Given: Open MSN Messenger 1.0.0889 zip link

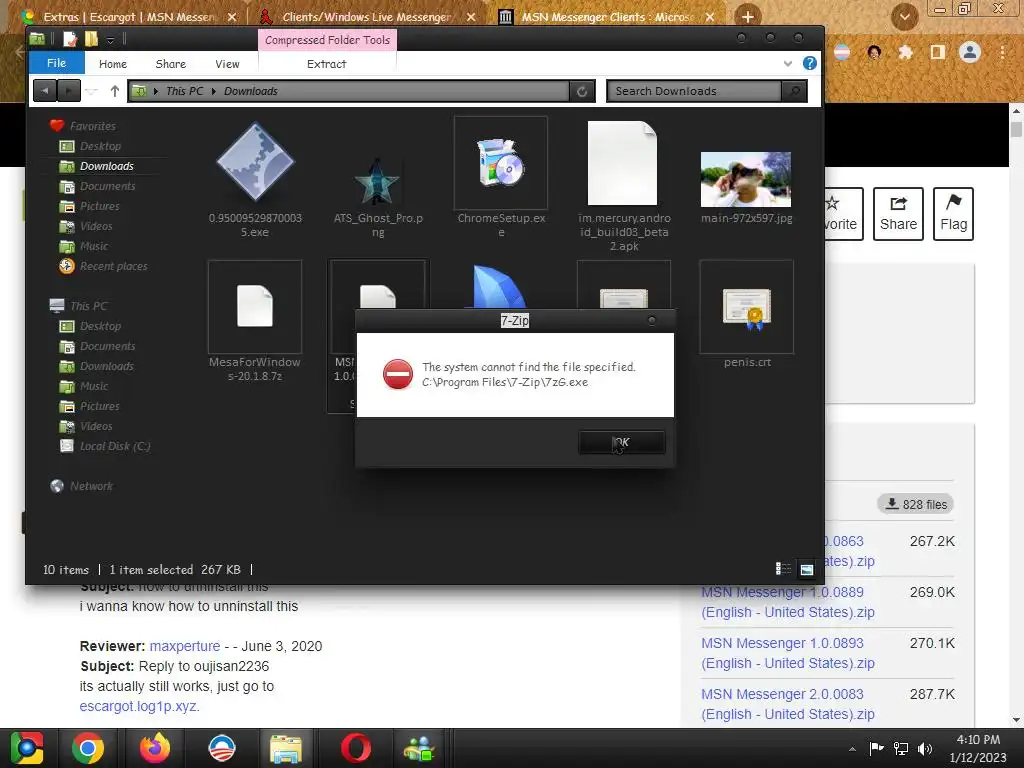Looking at the screenshot, I should click(x=788, y=602).
